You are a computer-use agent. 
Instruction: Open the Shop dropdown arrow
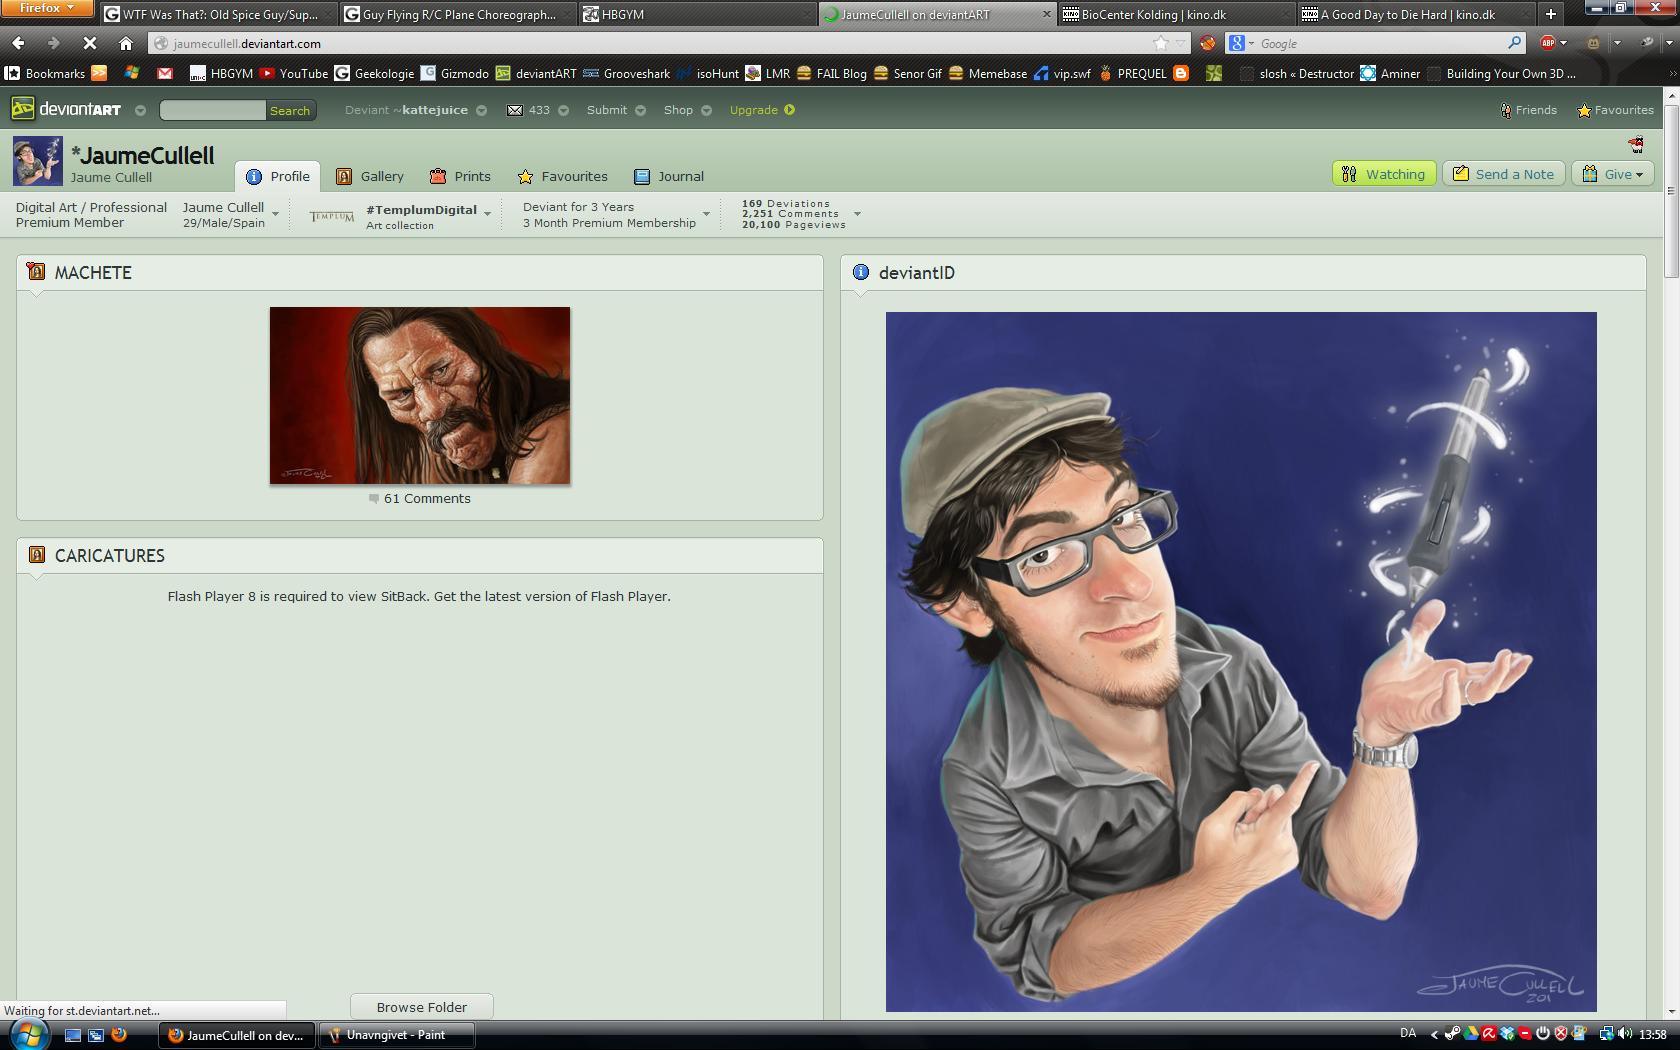pyautogui.click(x=706, y=110)
